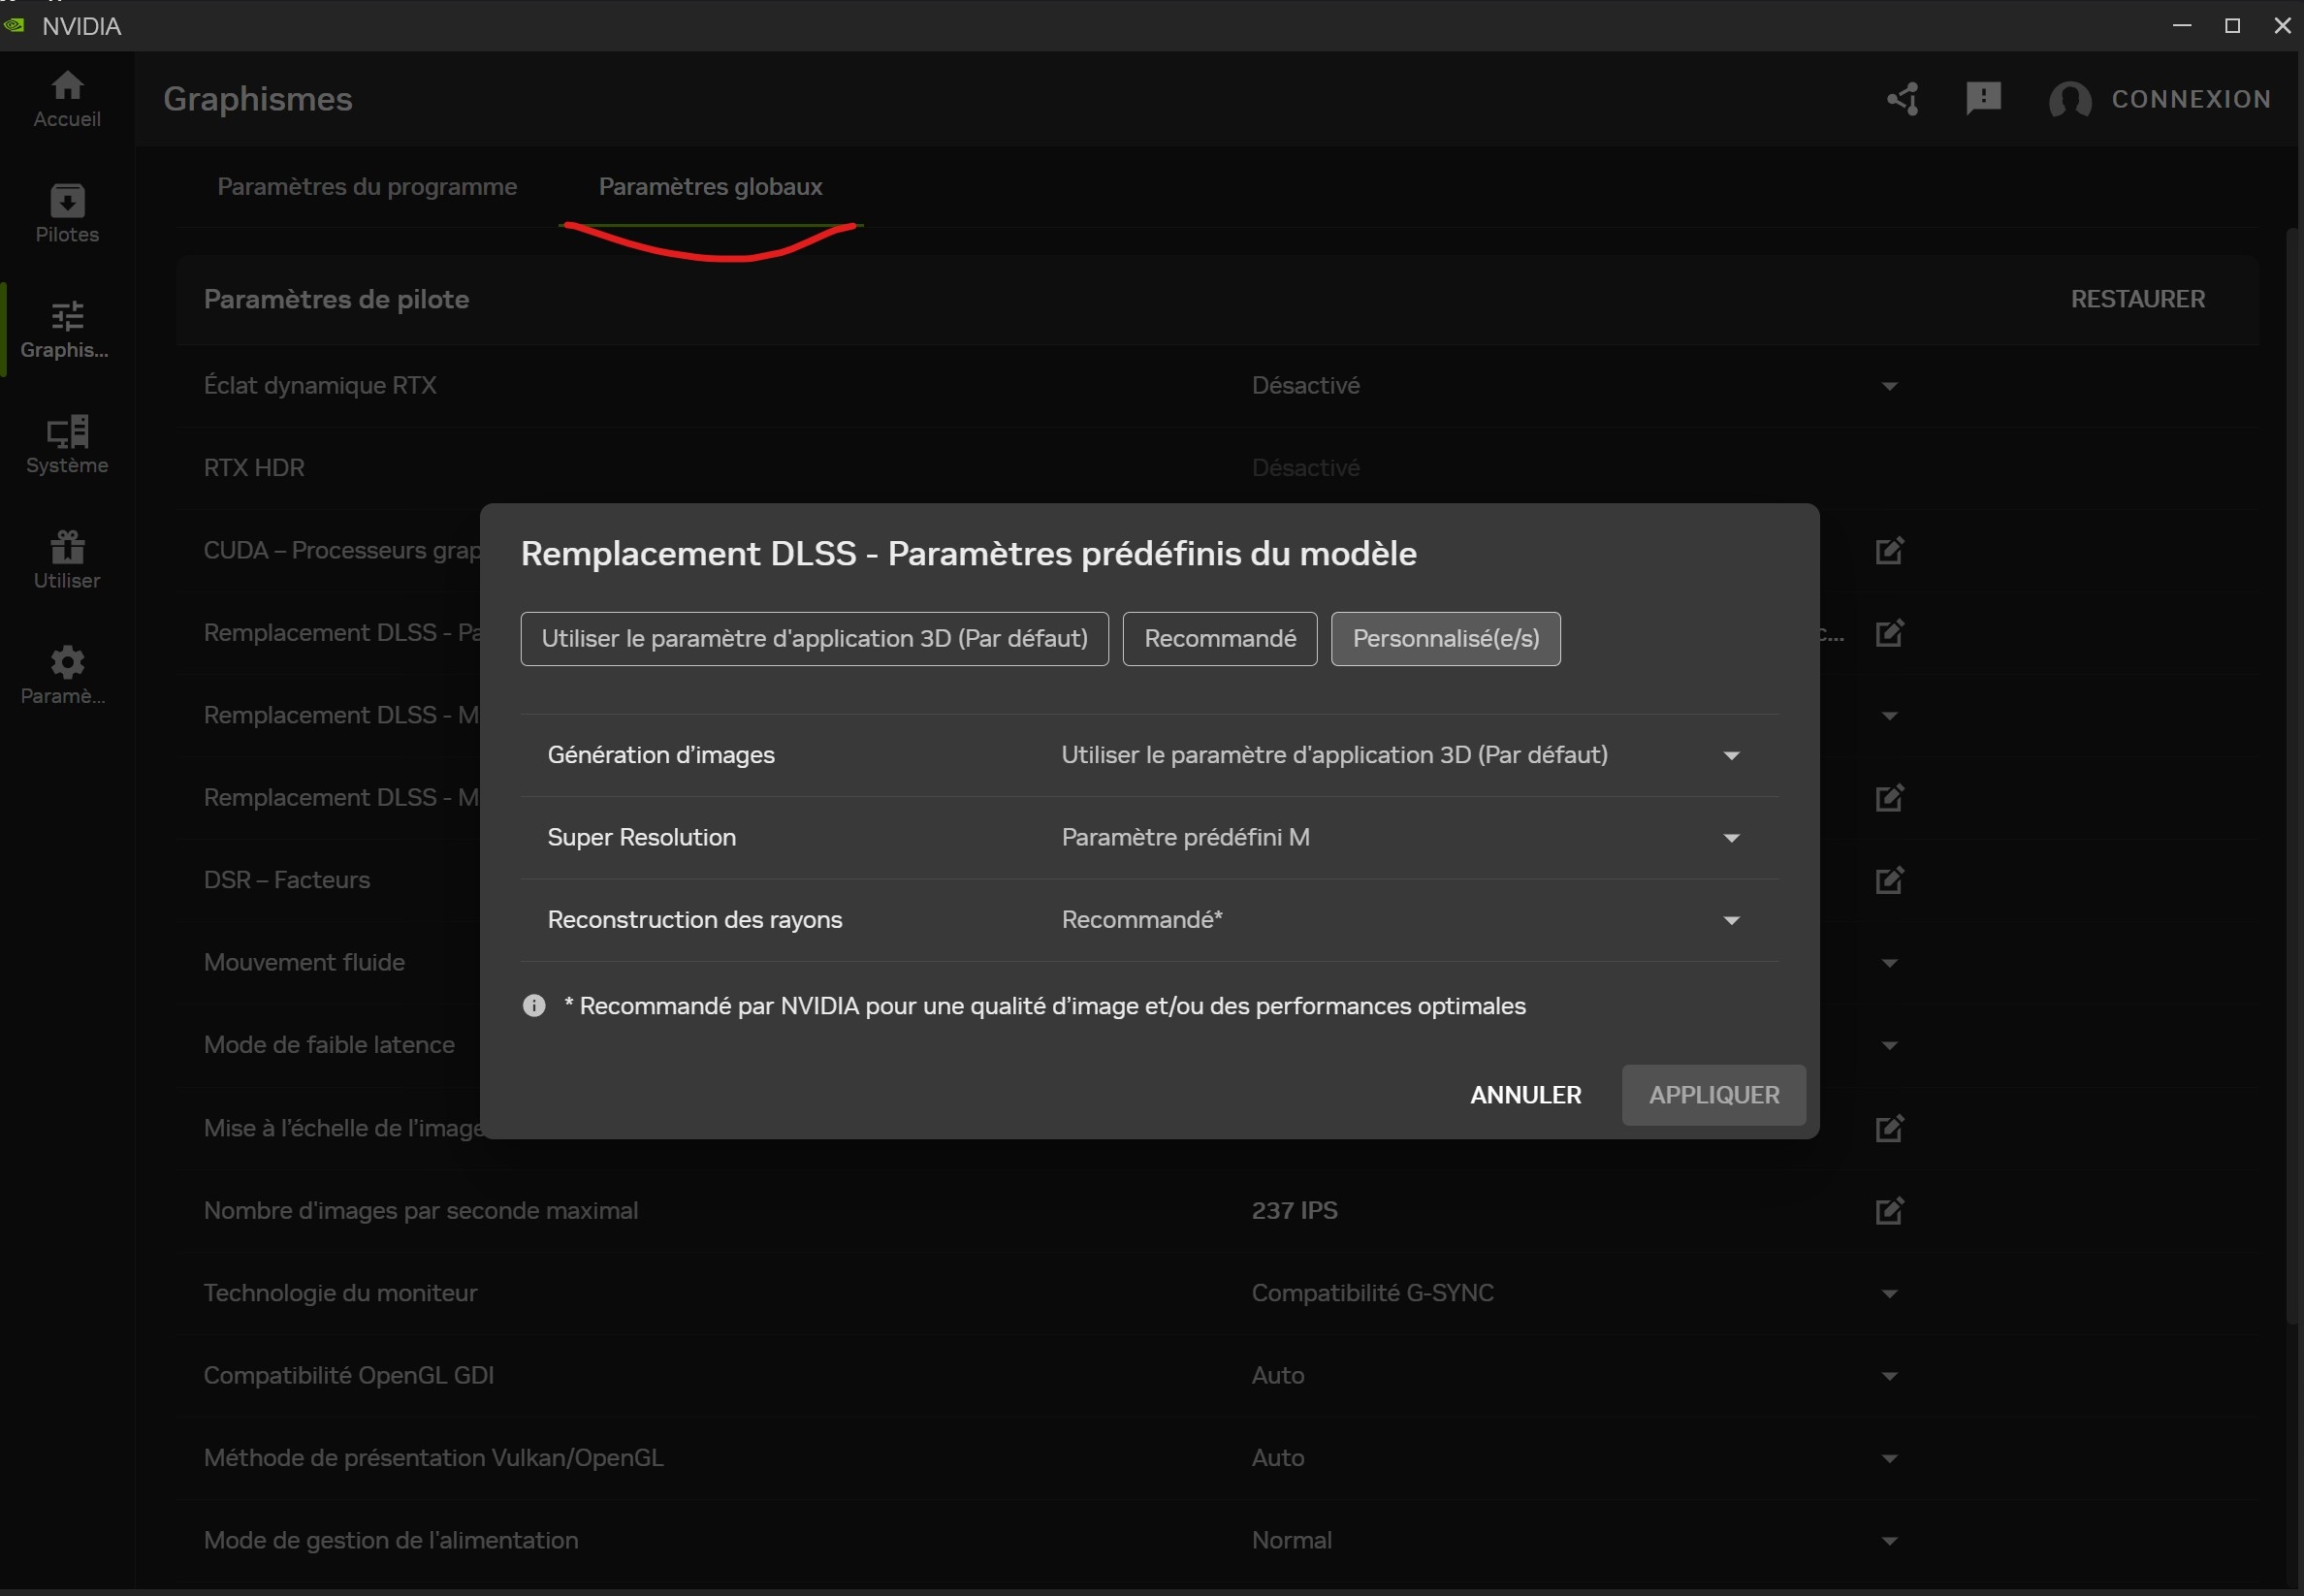Click ANNULER to cancel the dialog
The height and width of the screenshot is (1596, 2304).
pos(1525,1094)
